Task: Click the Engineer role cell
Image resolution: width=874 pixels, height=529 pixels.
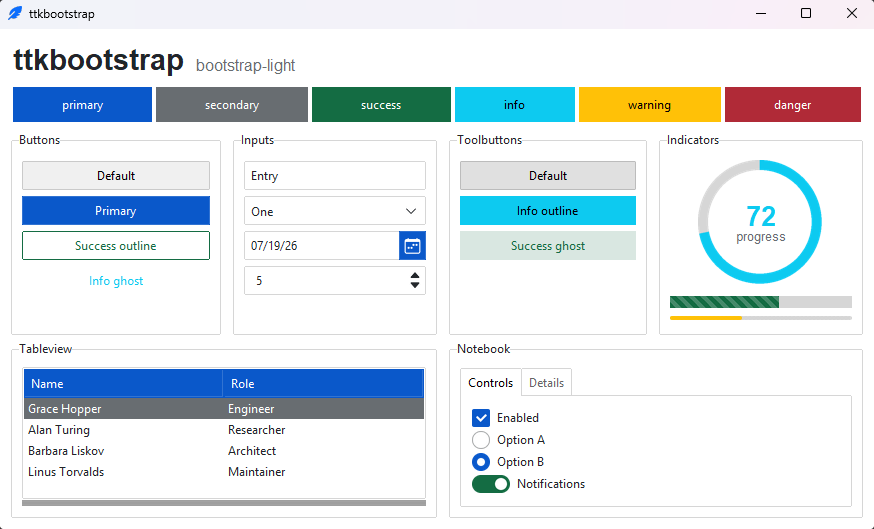Action: (251, 409)
